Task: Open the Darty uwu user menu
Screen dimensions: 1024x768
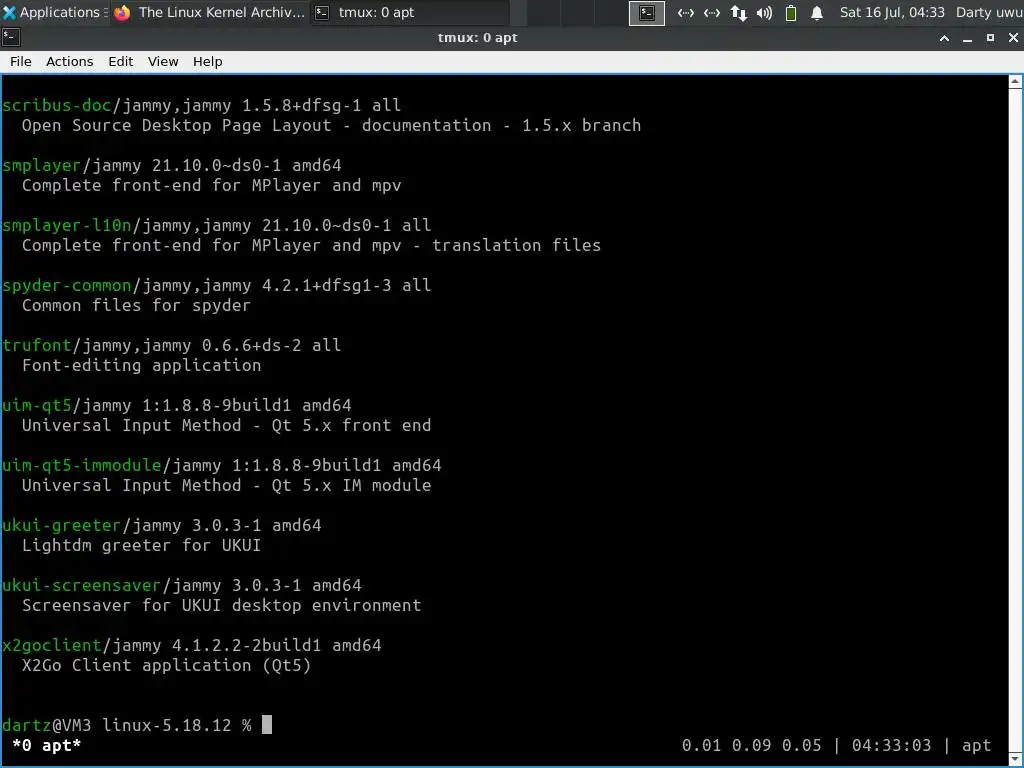Action: coord(989,12)
